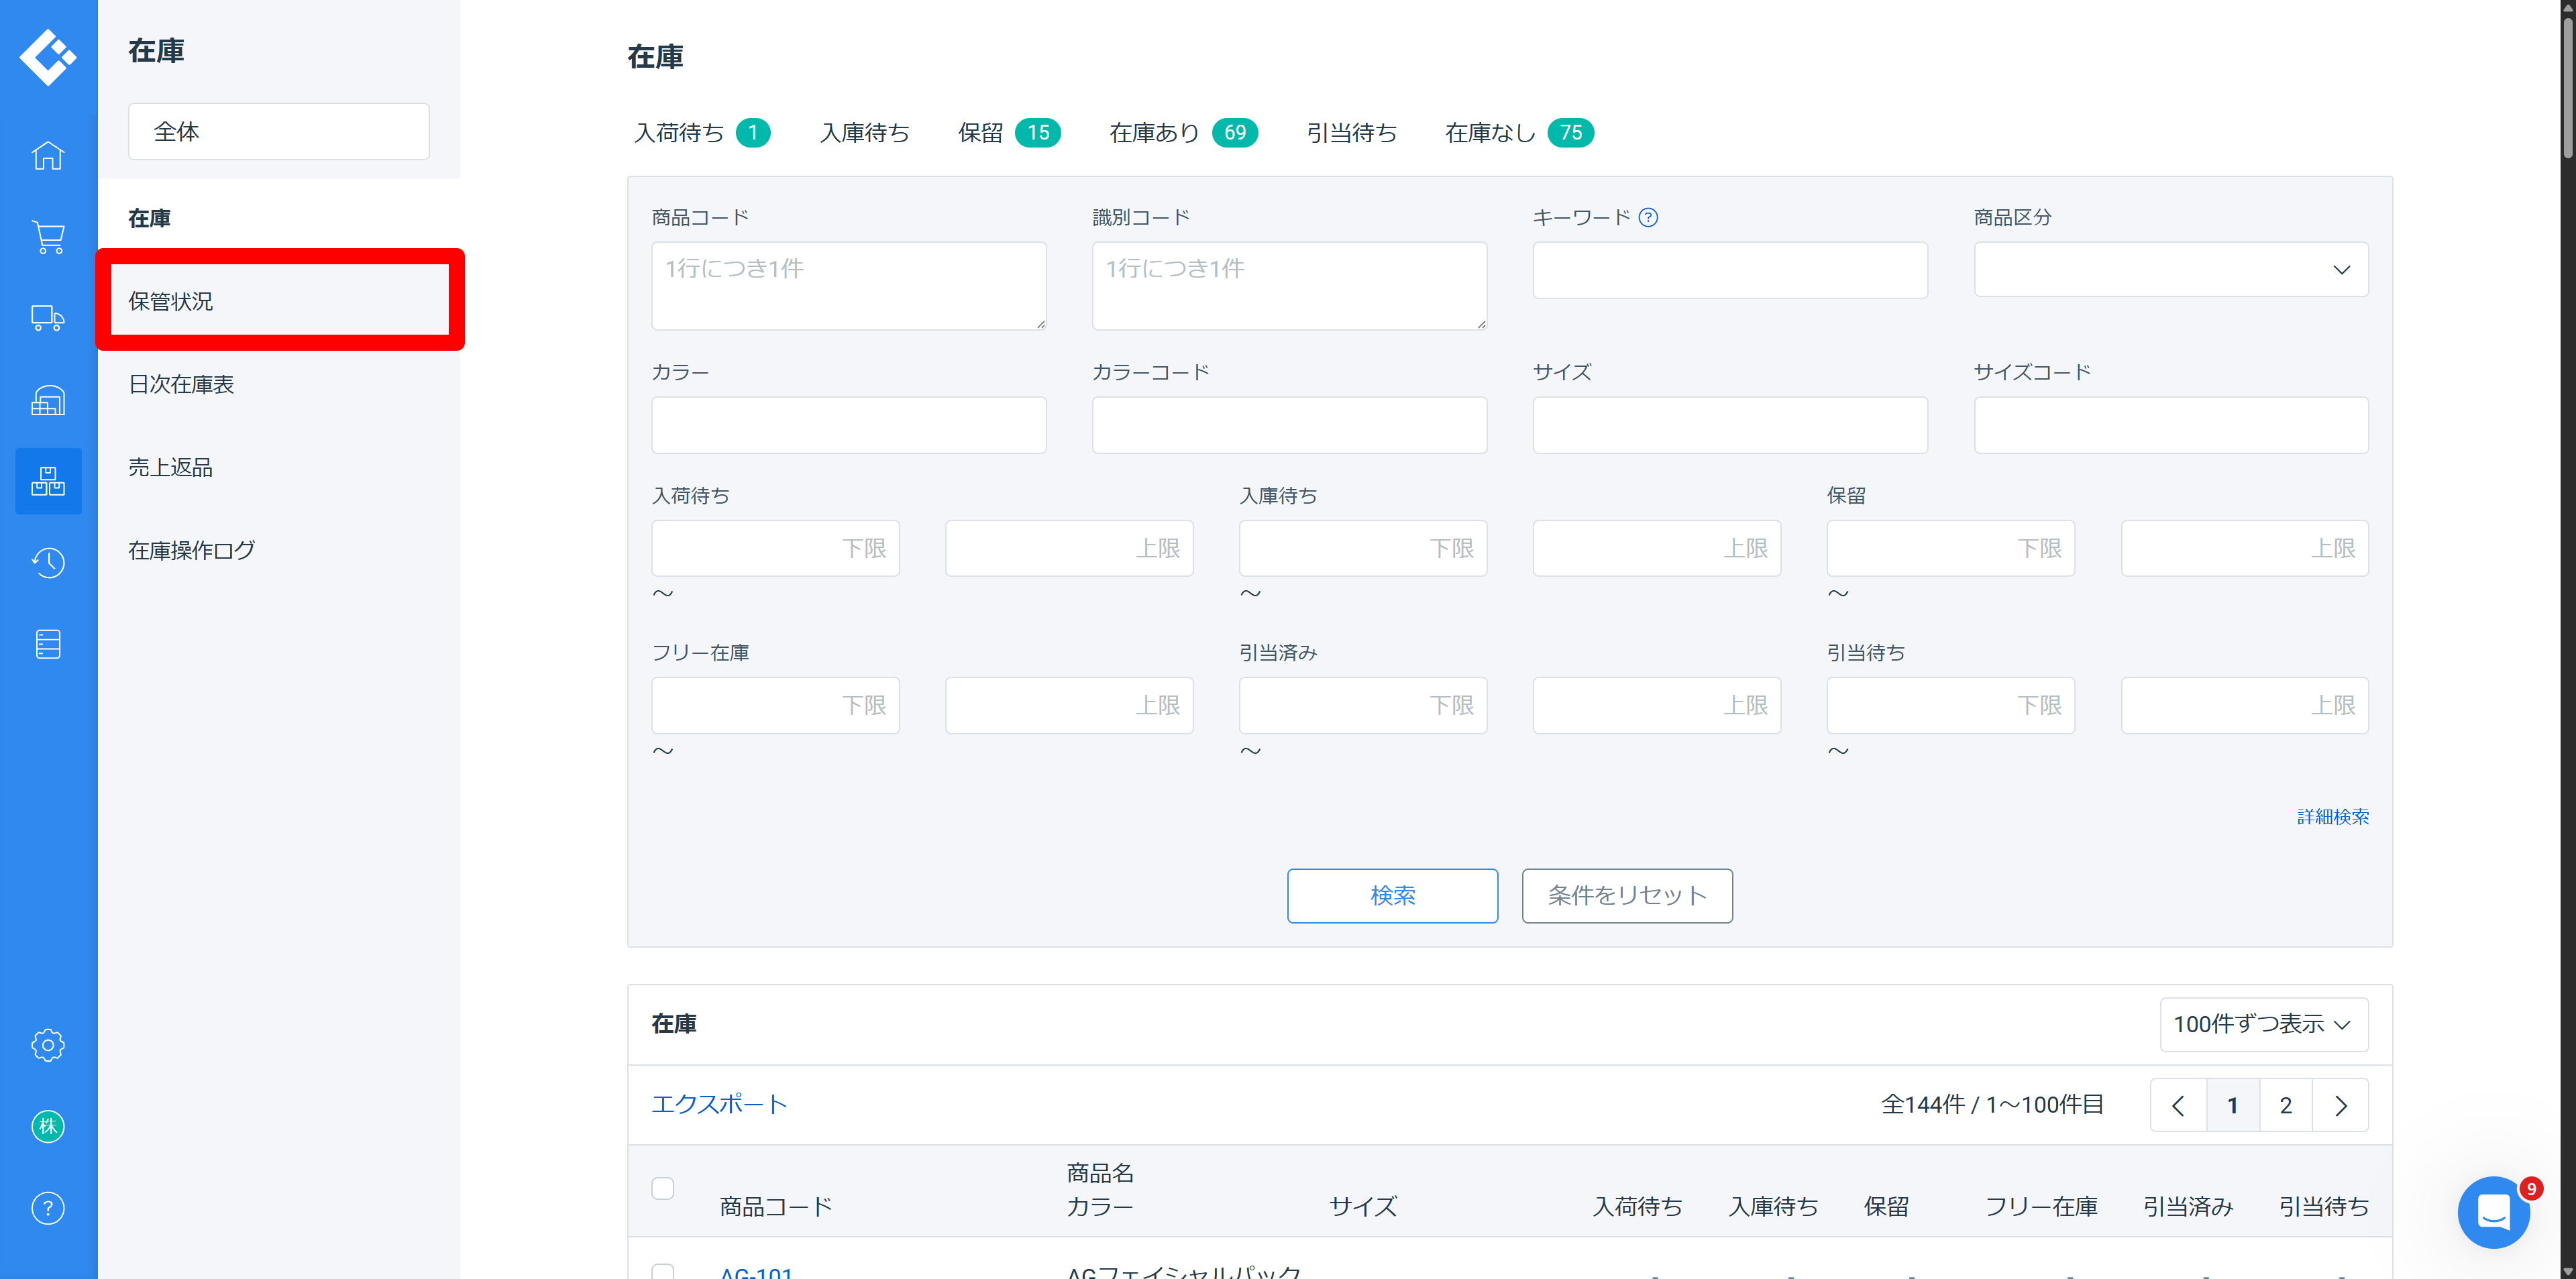
Task: Click 入荷待ち 下限 filter field
Action: click(775, 547)
